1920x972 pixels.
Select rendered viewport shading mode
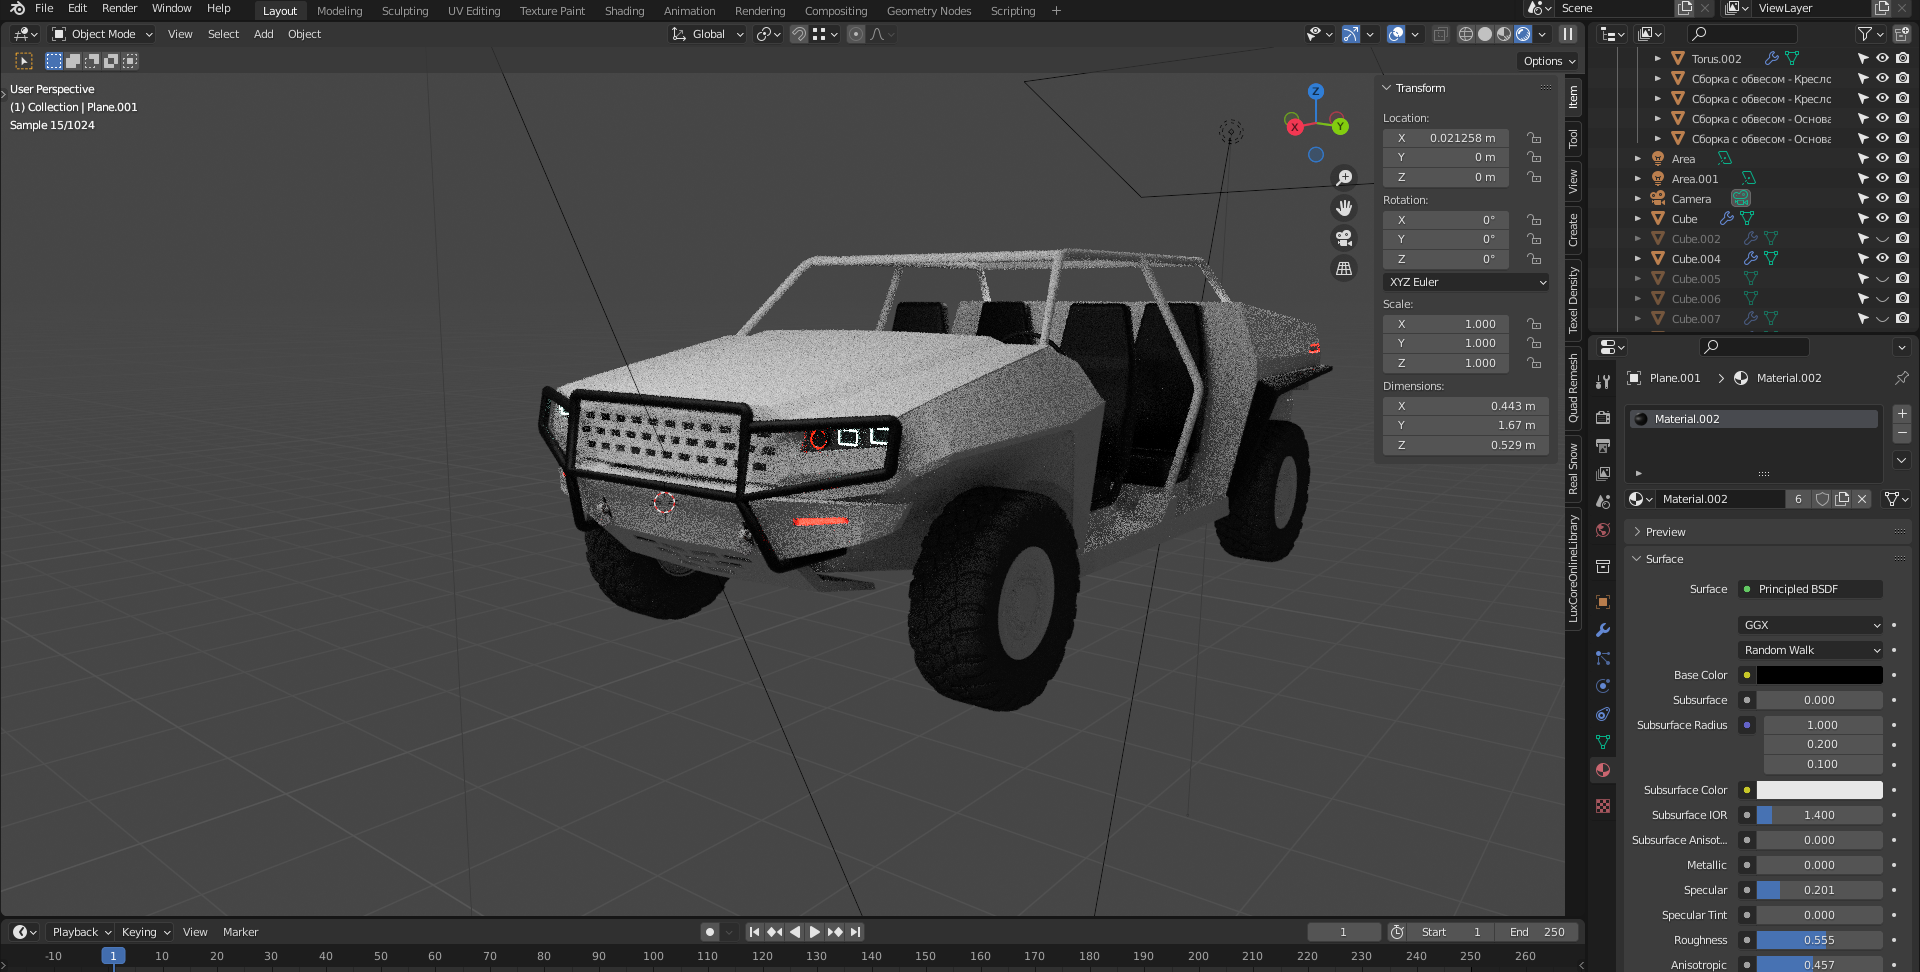click(x=1523, y=34)
